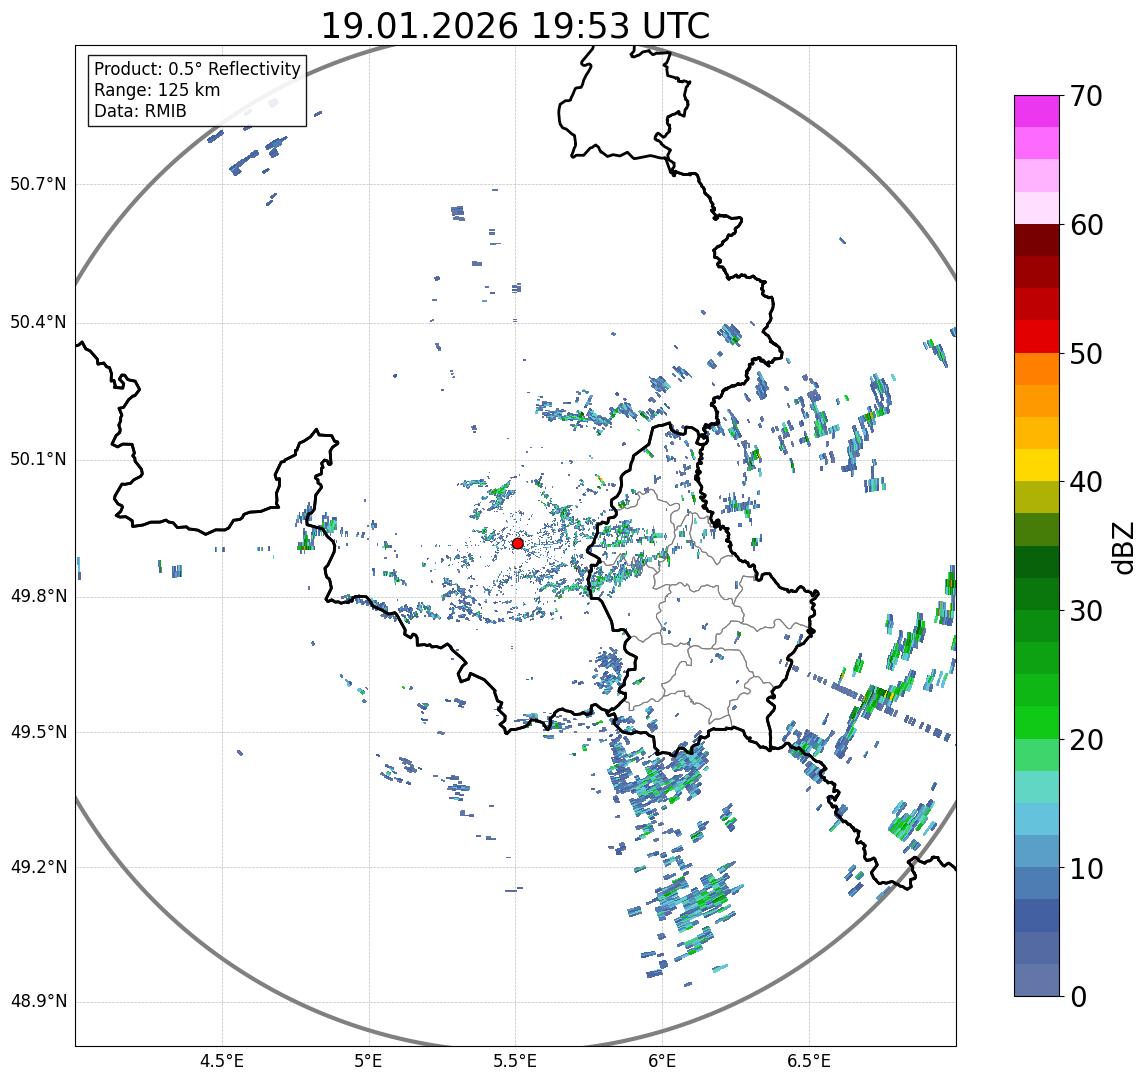Click the slate blue swatch at colorbar bottom

tap(1037, 981)
